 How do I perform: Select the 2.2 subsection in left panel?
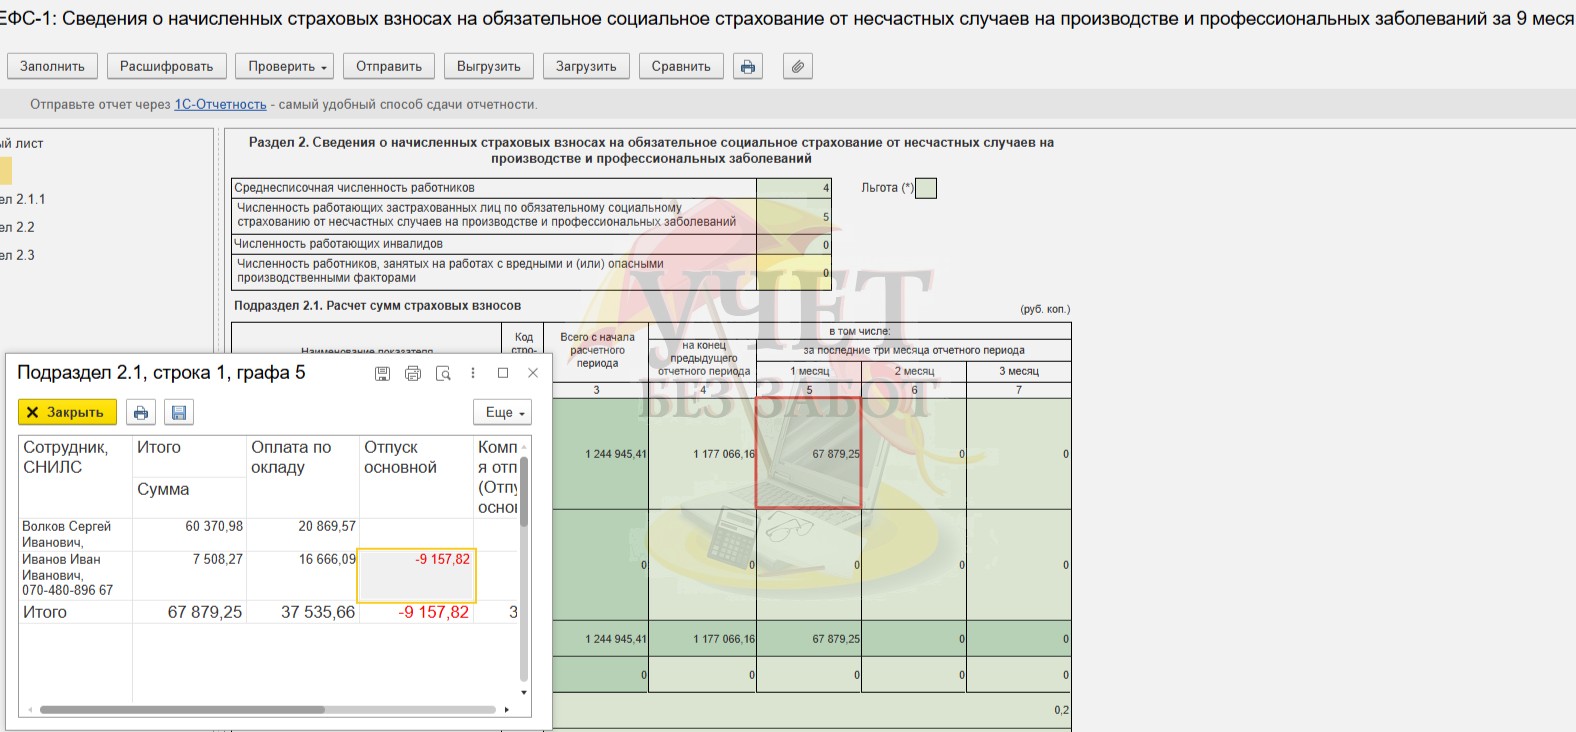(x=18, y=227)
